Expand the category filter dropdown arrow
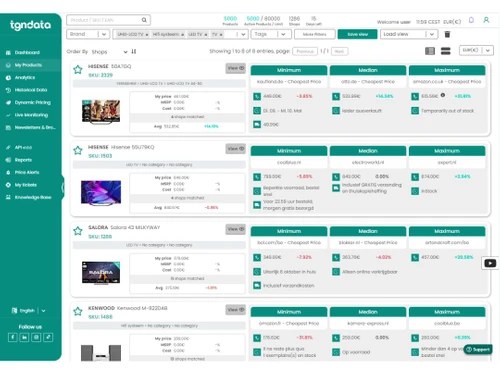The image size is (500, 375). [x=243, y=34]
